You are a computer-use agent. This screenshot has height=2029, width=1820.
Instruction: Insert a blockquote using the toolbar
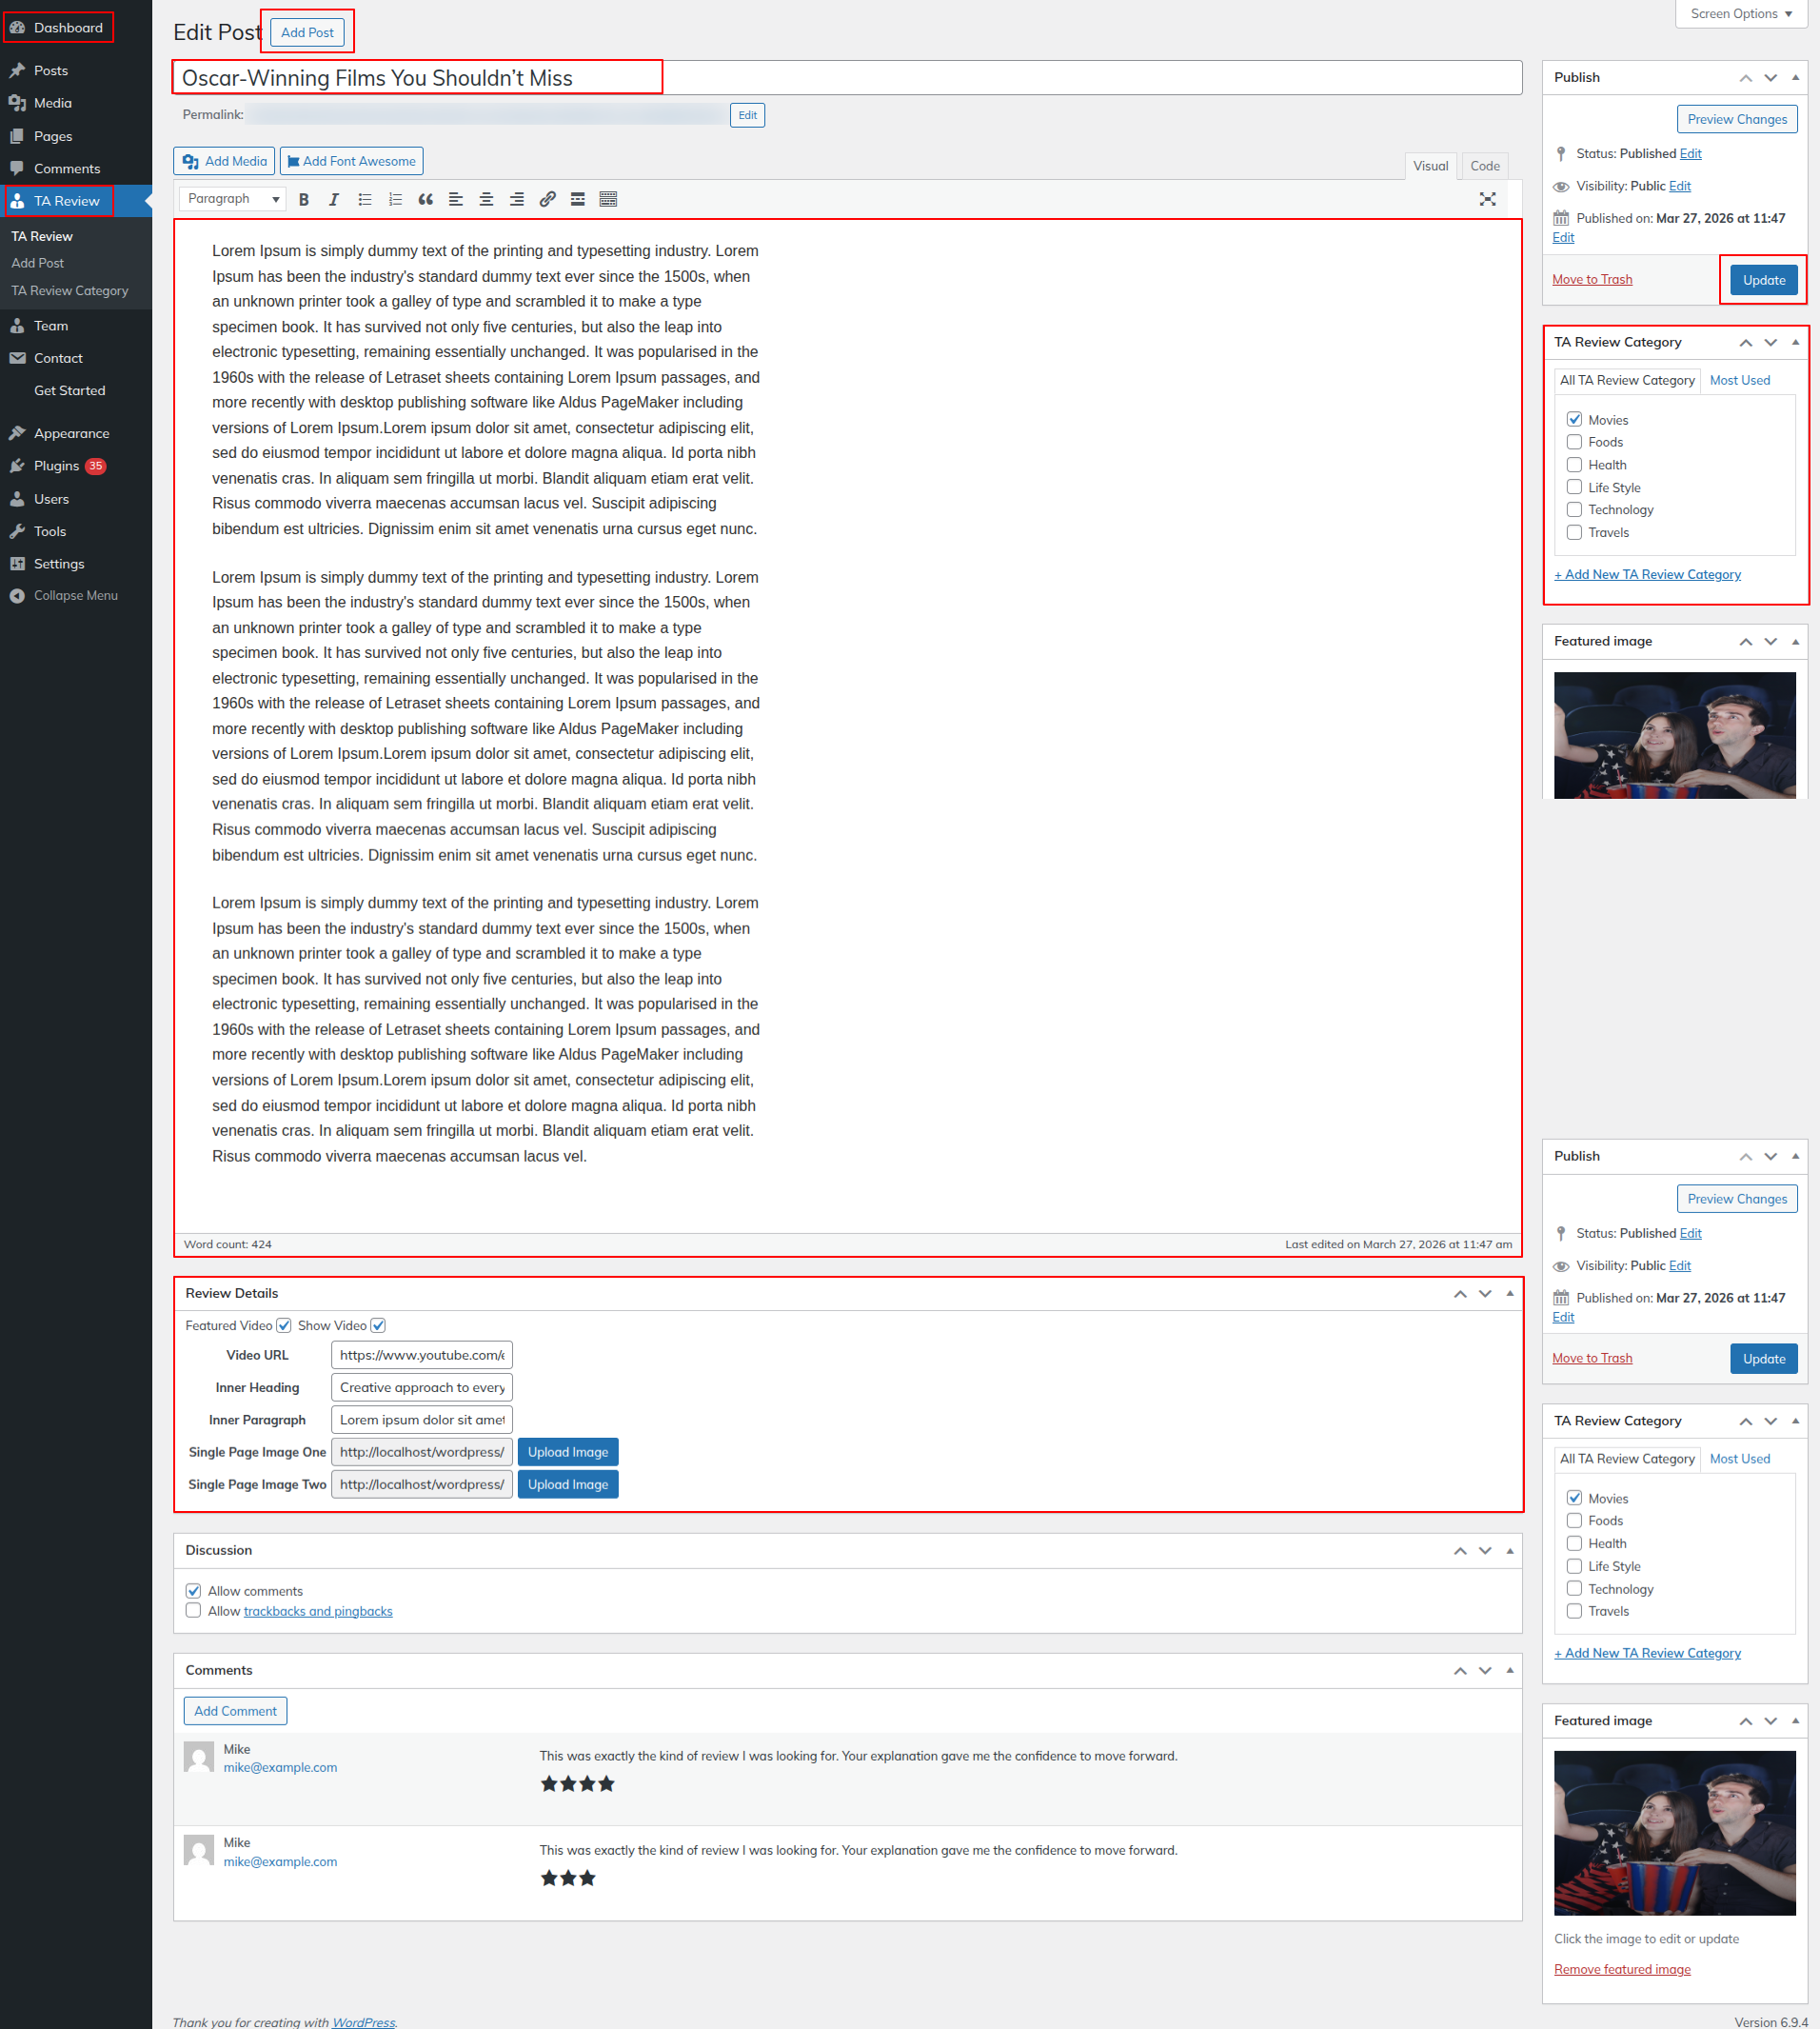[425, 200]
